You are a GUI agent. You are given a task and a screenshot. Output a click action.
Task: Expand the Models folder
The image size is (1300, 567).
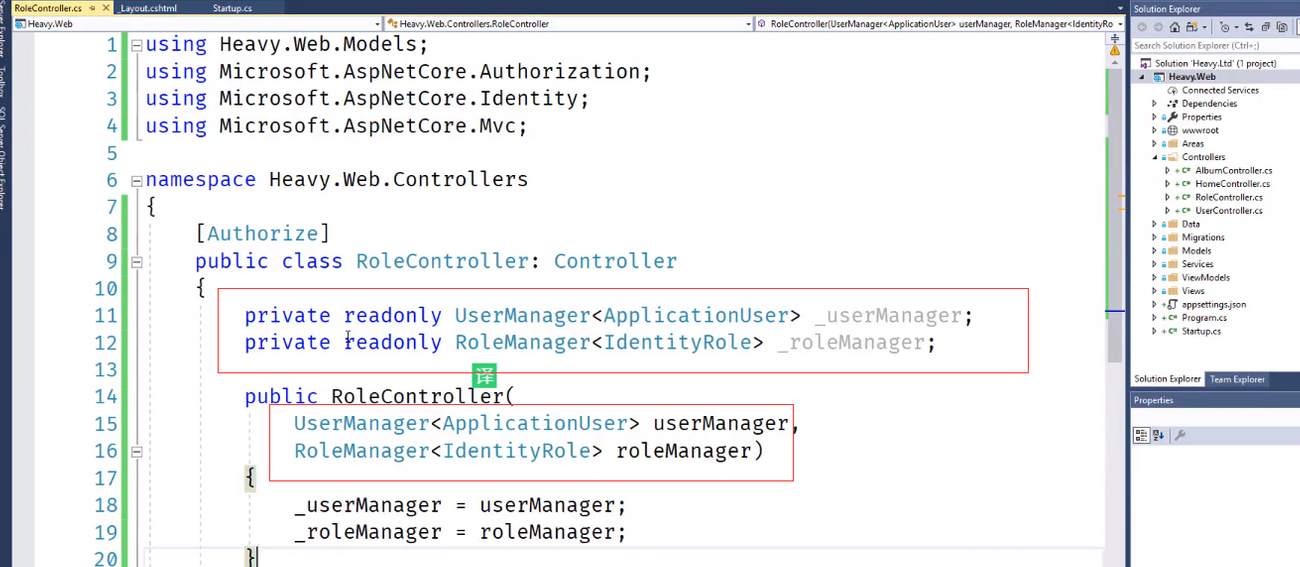1154,251
